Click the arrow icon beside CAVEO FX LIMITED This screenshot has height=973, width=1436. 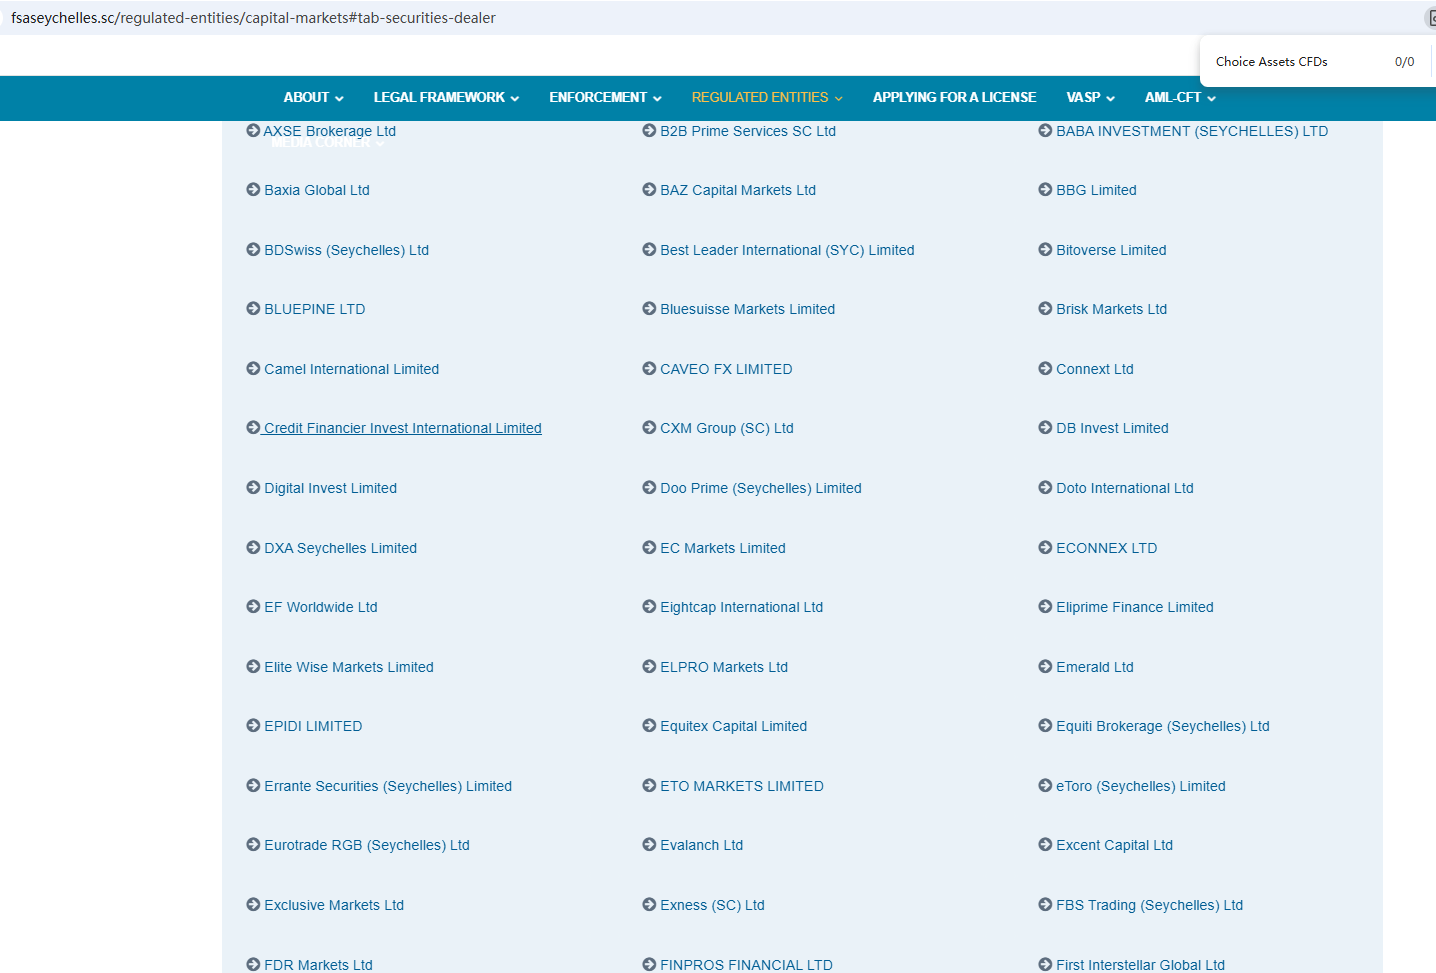click(x=649, y=368)
